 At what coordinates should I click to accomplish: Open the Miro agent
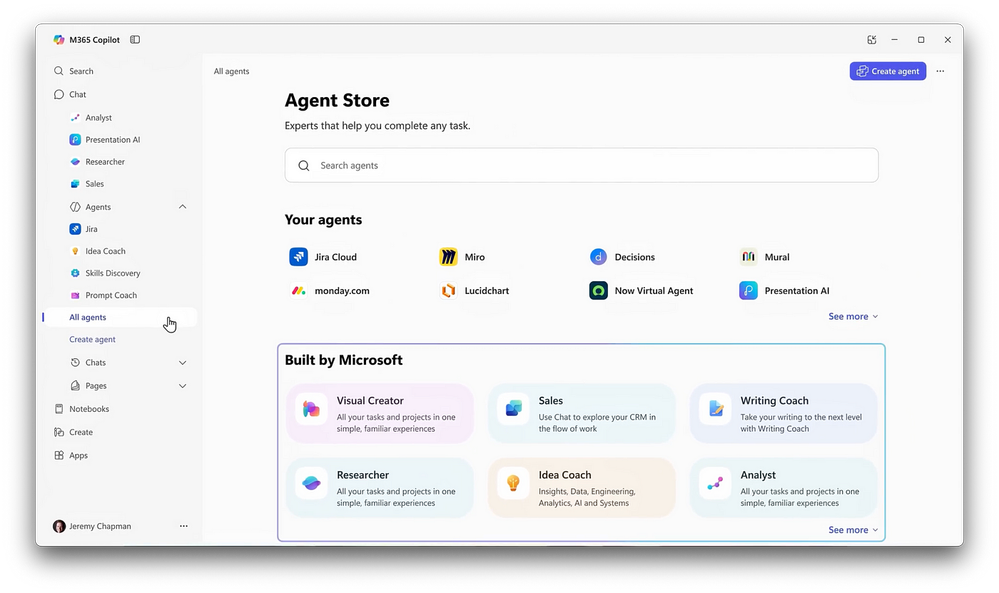(x=462, y=257)
